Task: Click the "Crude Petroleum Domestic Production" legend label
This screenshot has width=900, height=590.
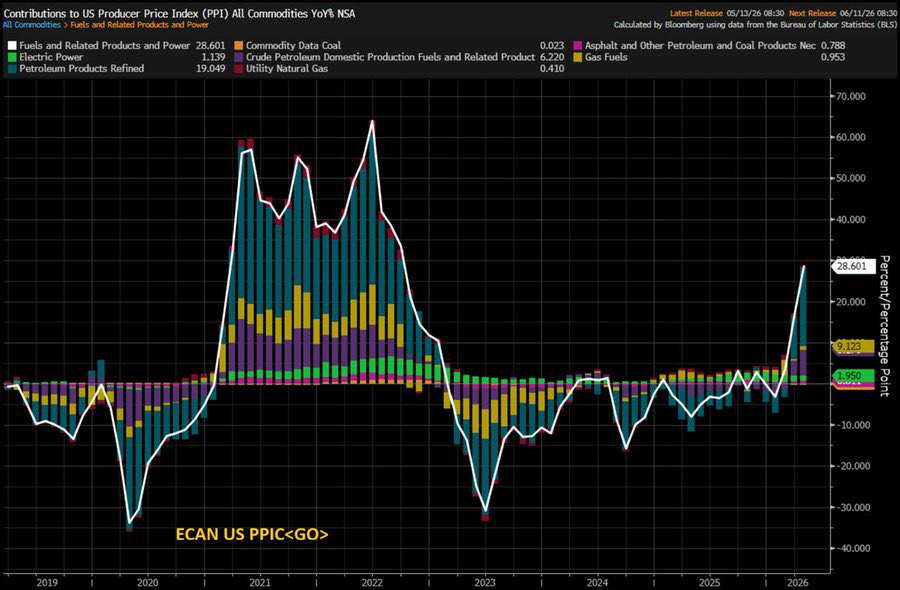Action: [390, 57]
